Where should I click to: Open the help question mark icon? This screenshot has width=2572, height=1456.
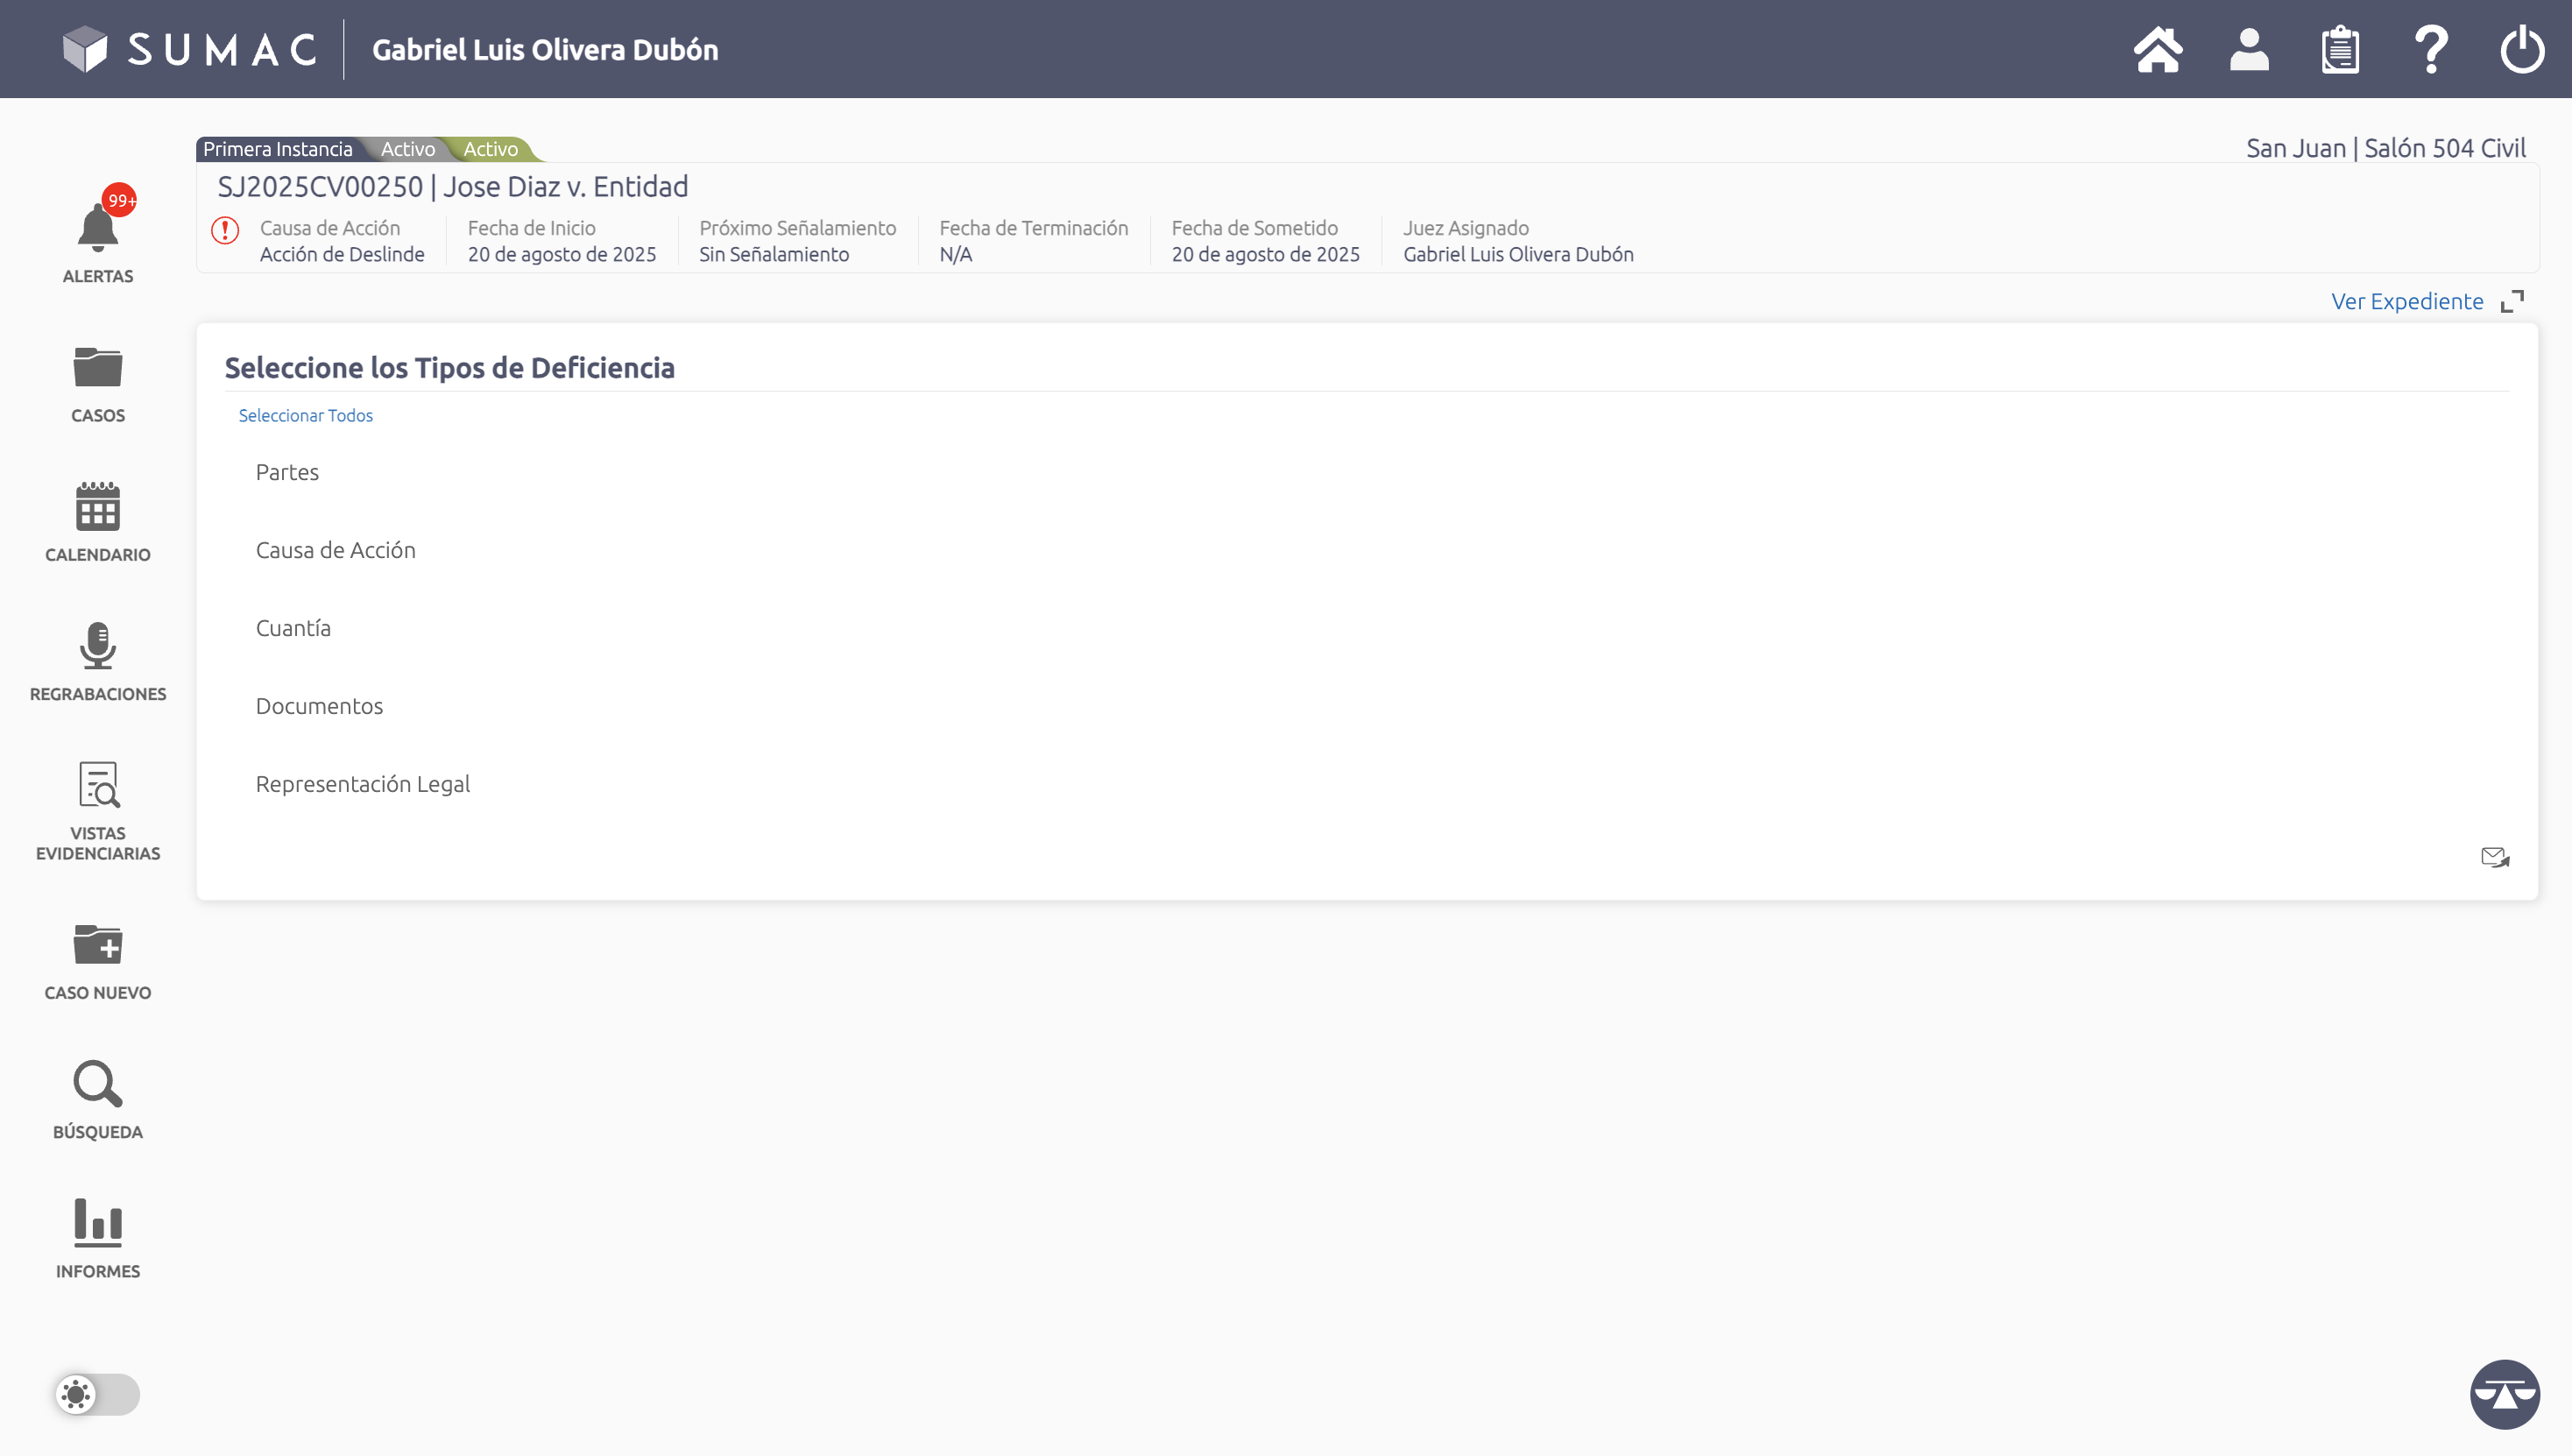point(2431,50)
